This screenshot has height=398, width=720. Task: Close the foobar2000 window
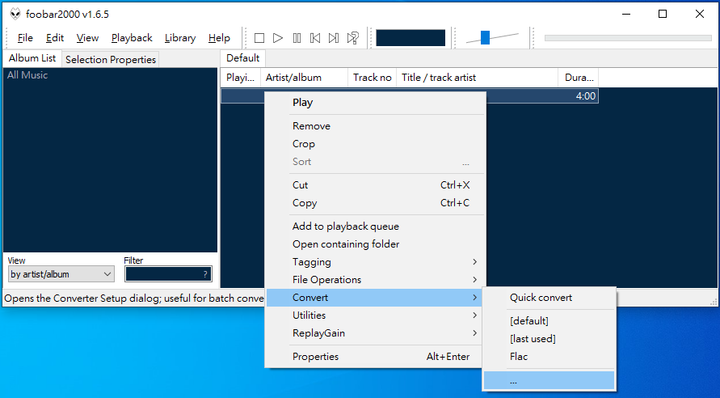coord(699,14)
